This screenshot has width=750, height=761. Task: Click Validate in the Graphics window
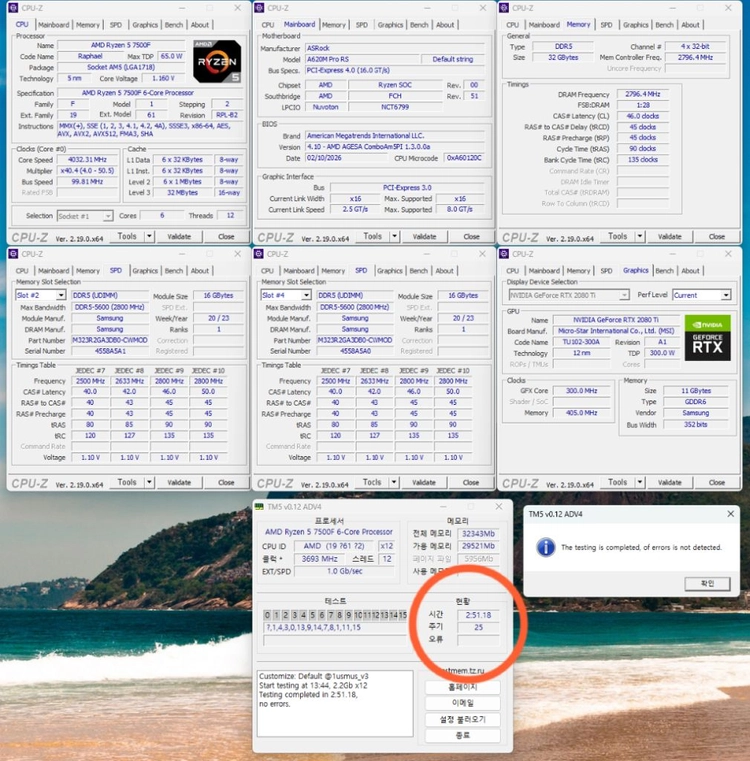670,482
